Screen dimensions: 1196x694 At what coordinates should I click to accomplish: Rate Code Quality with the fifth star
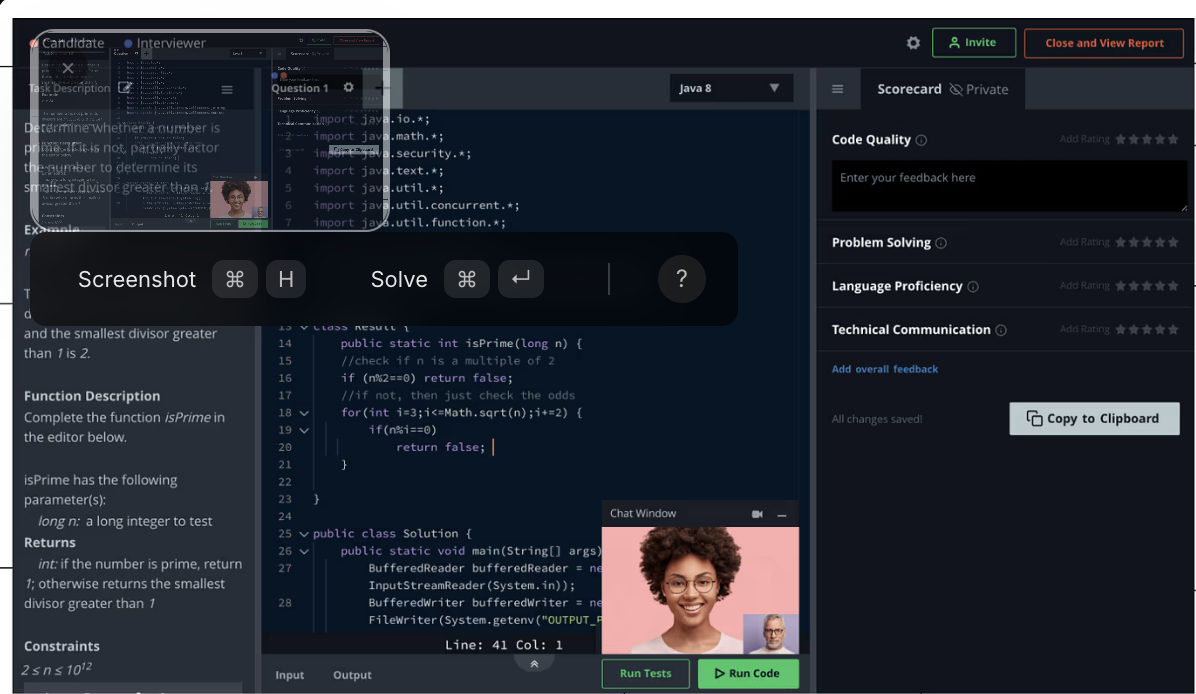[1173, 140]
